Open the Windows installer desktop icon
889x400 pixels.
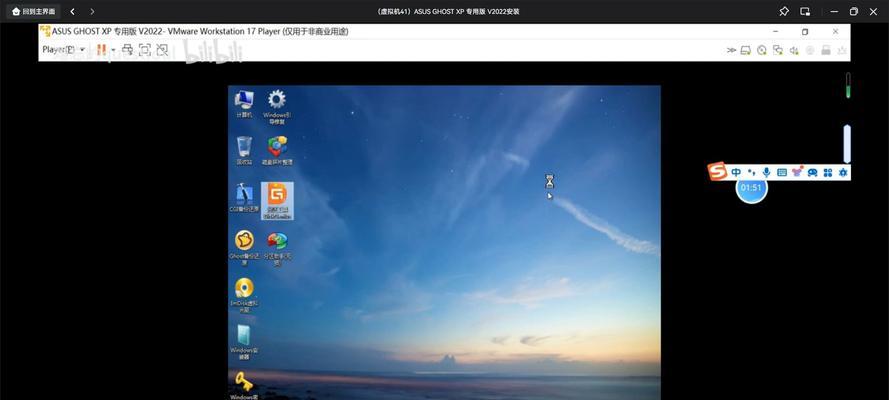(x=244, y=342)
